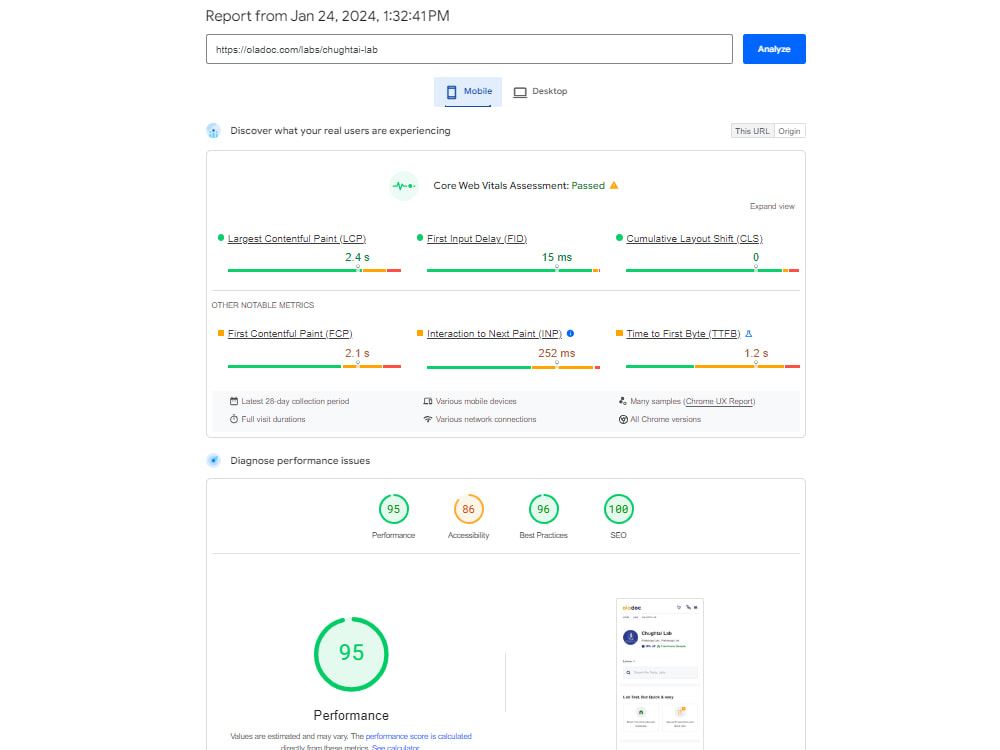Click the TTFB distribution bar
The height and width of the screenshot is (750, 1000).
[x=712, y=366]
